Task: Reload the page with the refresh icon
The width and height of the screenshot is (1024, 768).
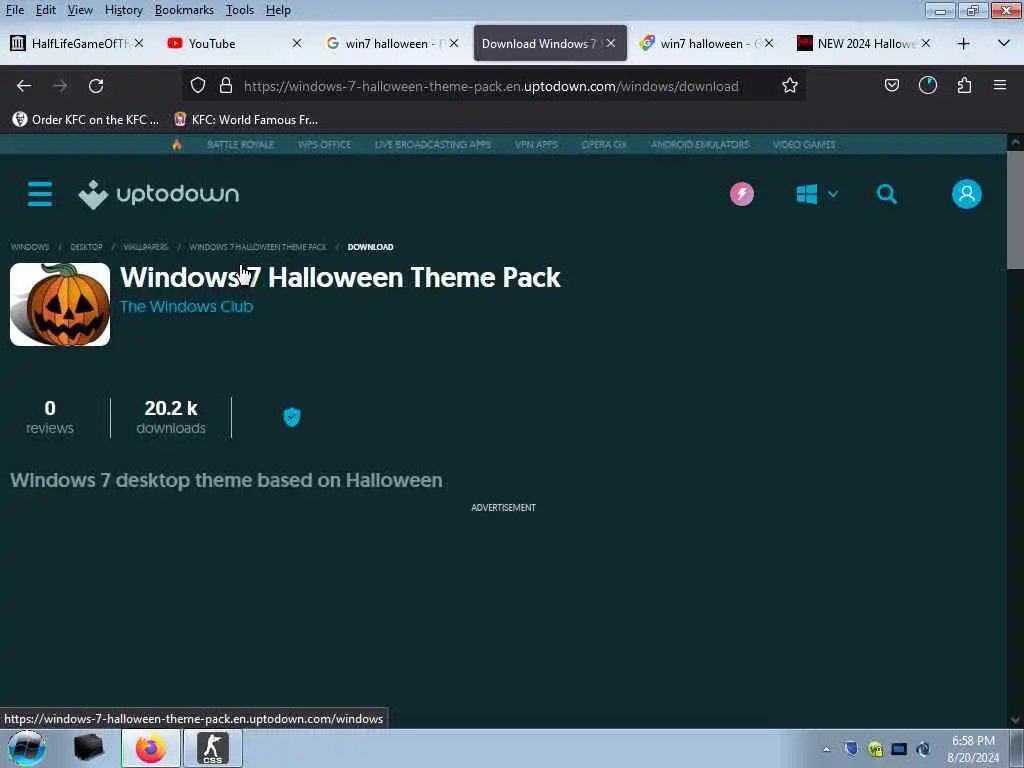Action: tap(96, 86)
